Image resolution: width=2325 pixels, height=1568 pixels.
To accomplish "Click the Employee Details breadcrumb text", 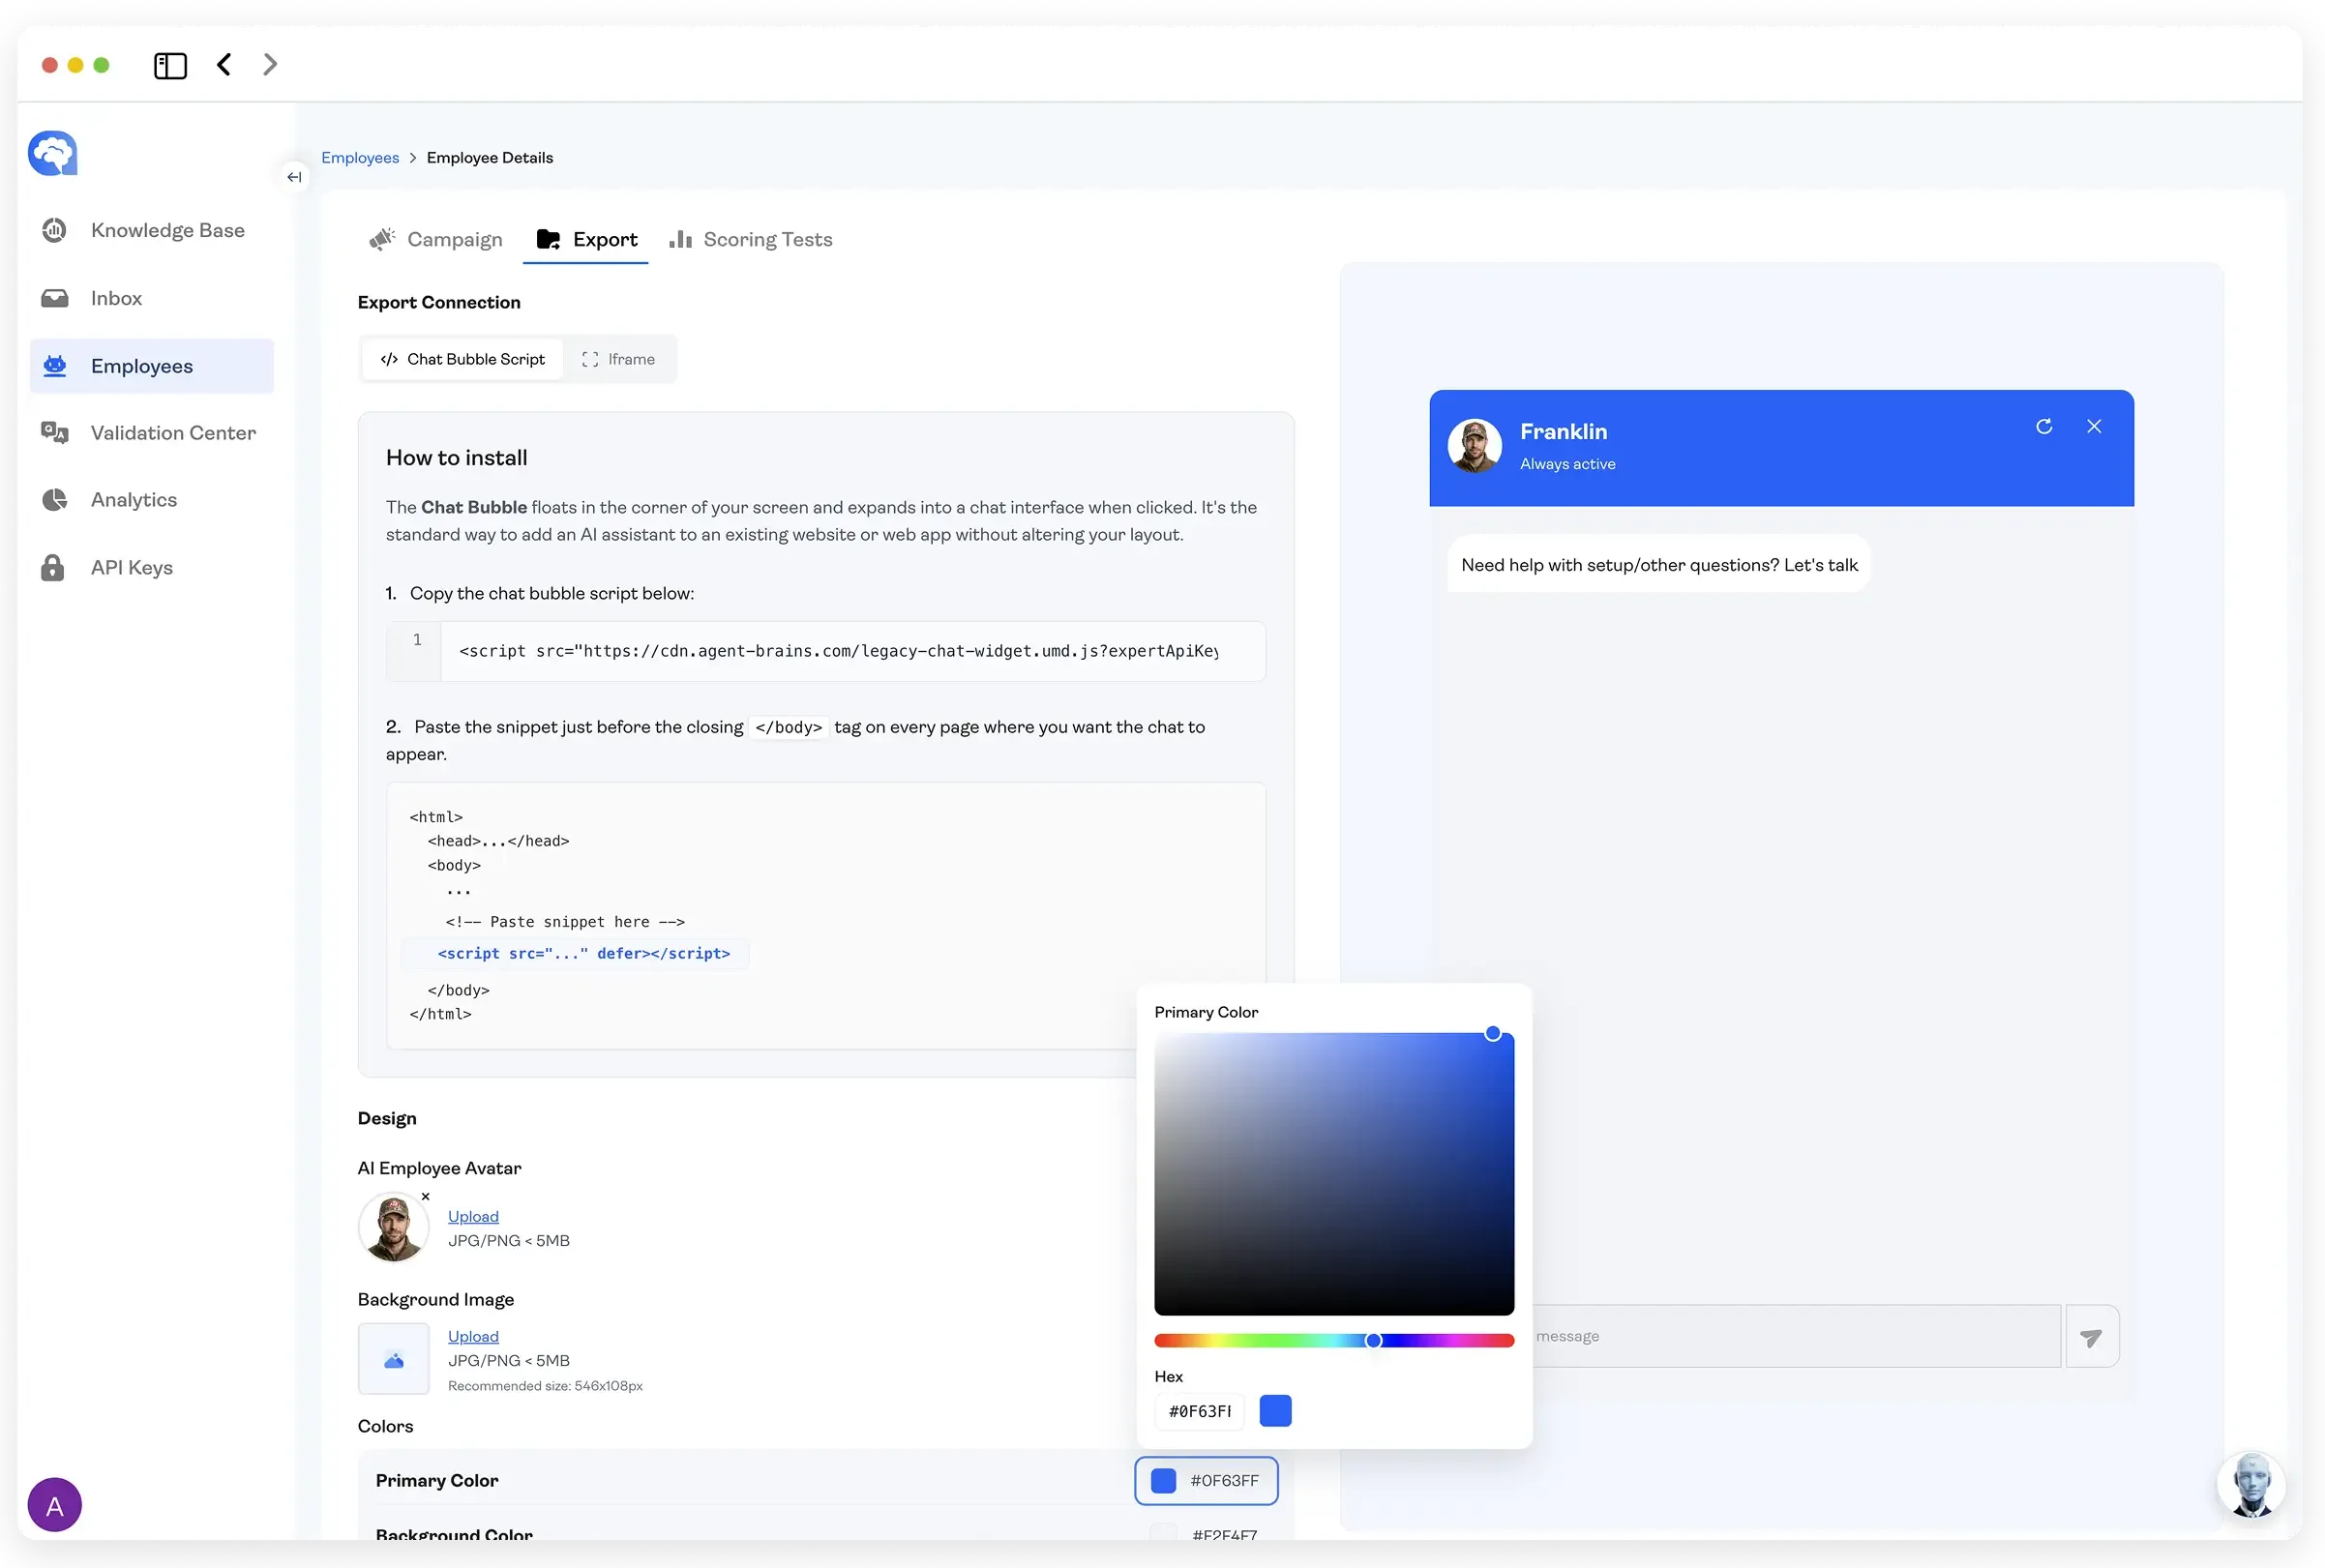I will coord(490,158).
